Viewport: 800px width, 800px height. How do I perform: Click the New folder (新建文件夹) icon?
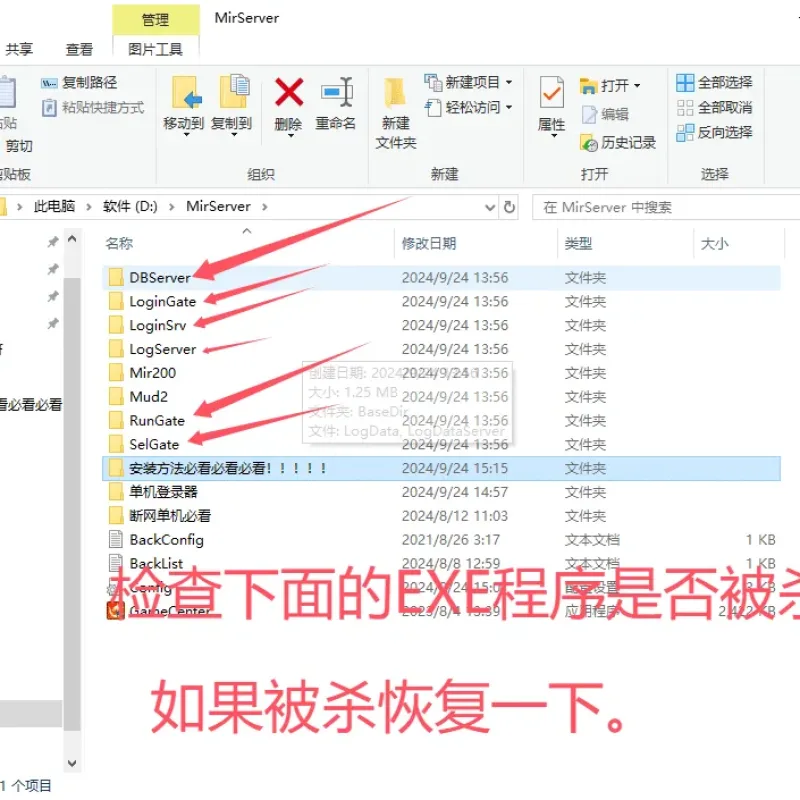click(x=395, y=93)
